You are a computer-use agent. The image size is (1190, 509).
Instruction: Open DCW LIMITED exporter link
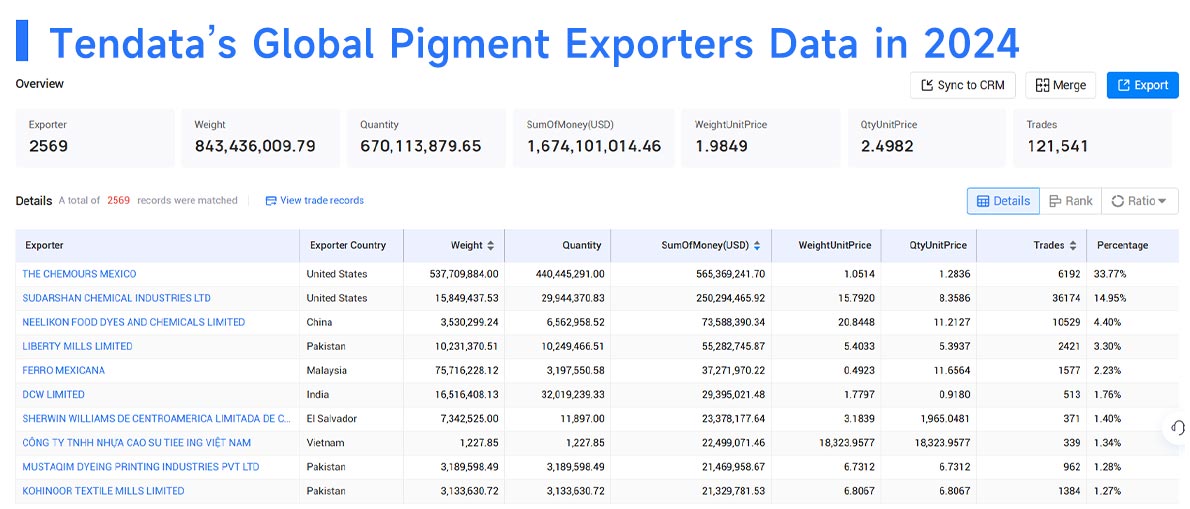(54, 394)
